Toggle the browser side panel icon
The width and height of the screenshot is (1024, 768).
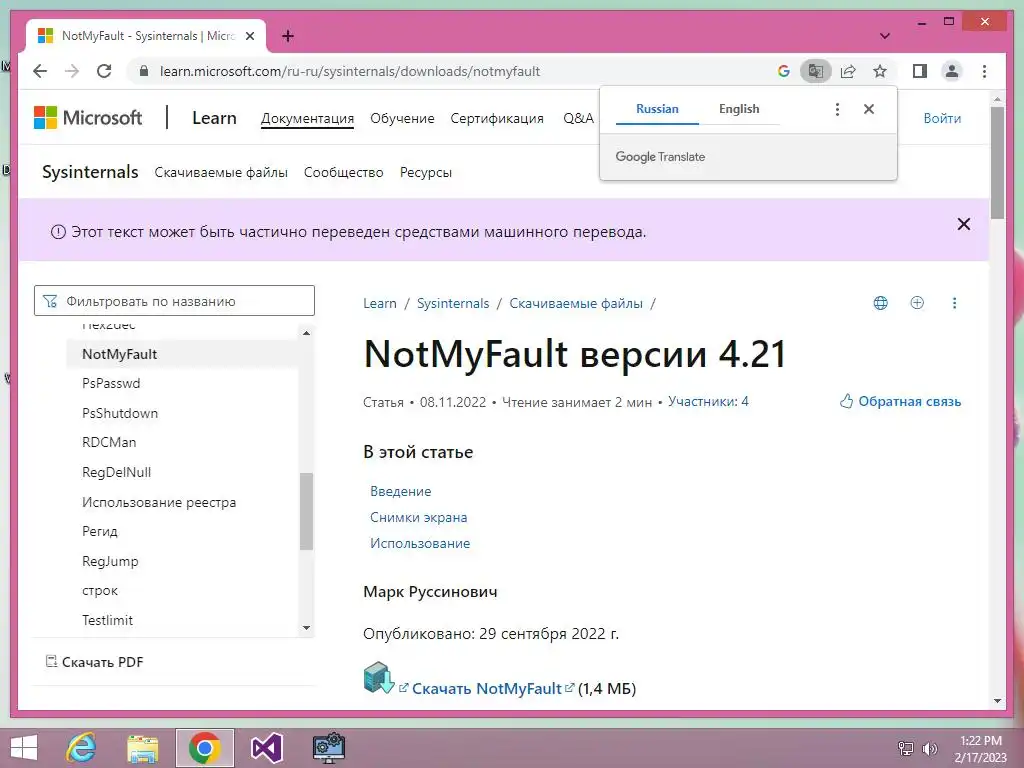point(920,71)
